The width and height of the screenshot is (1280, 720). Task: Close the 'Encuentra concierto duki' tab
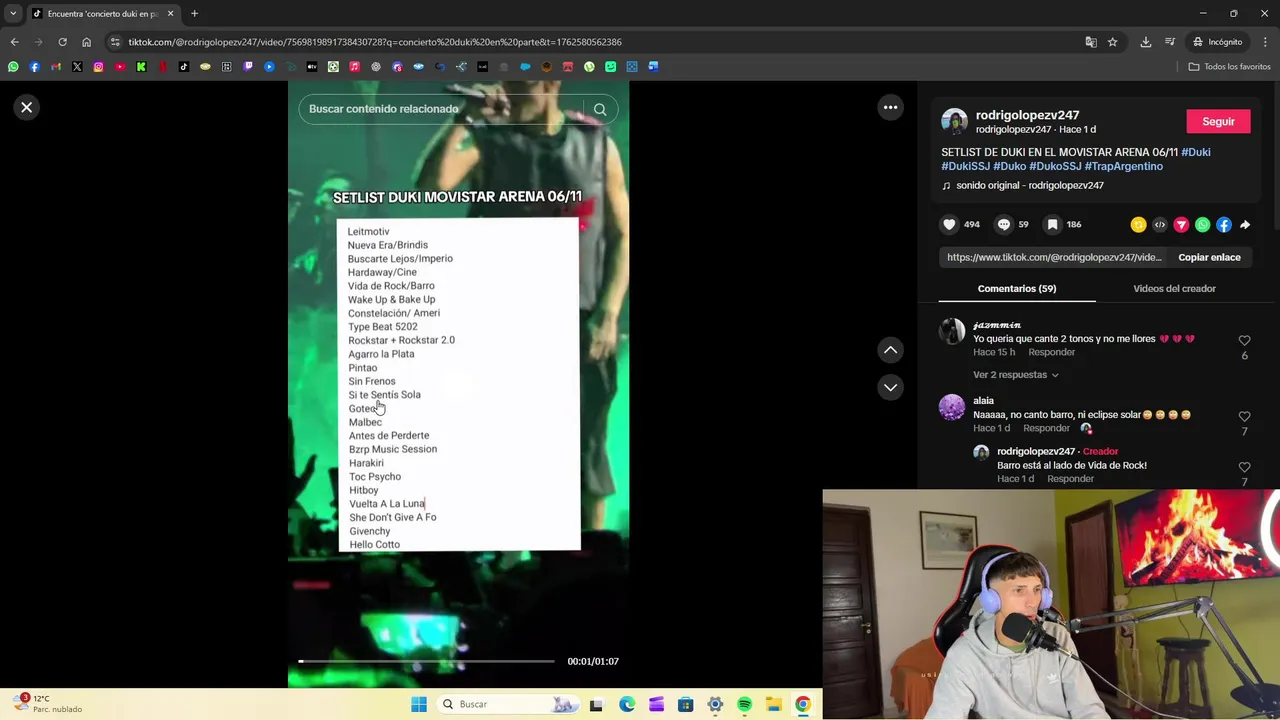point(170,14)
